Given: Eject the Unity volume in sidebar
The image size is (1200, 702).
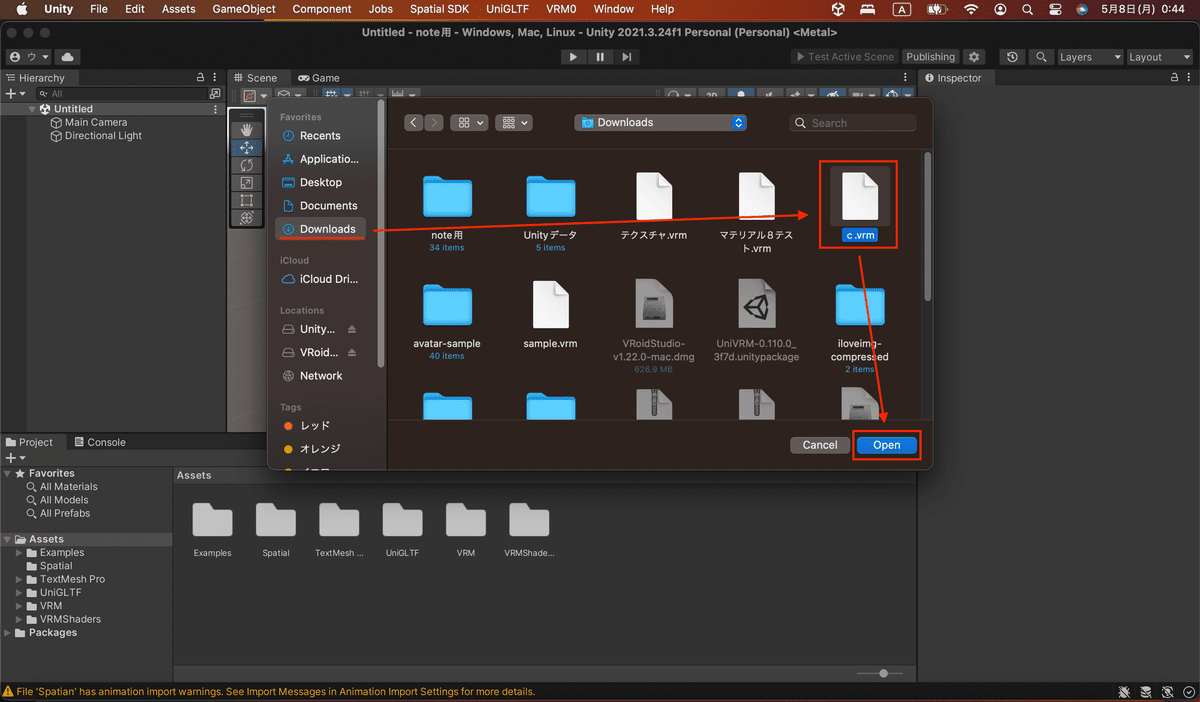Looking at the screenshot, I should 352,329.
